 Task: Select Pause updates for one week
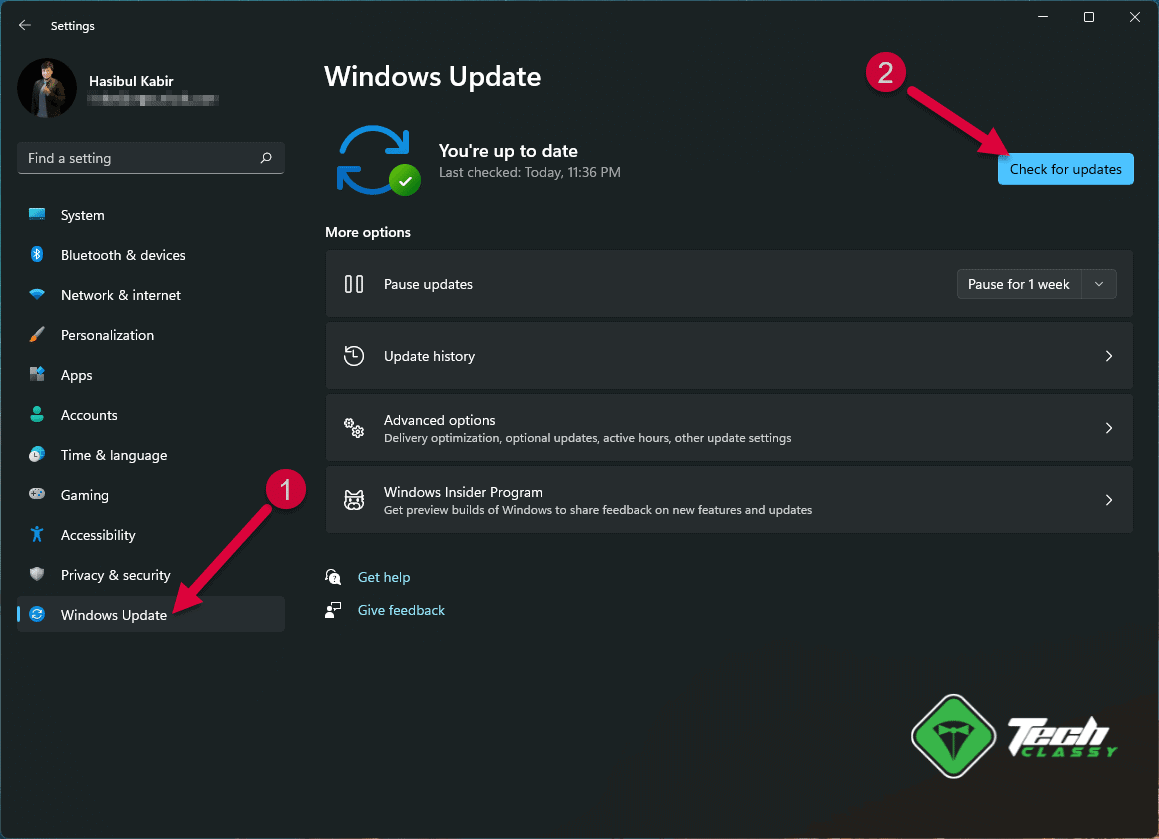pyautogui.click(x=1019, y=284)
